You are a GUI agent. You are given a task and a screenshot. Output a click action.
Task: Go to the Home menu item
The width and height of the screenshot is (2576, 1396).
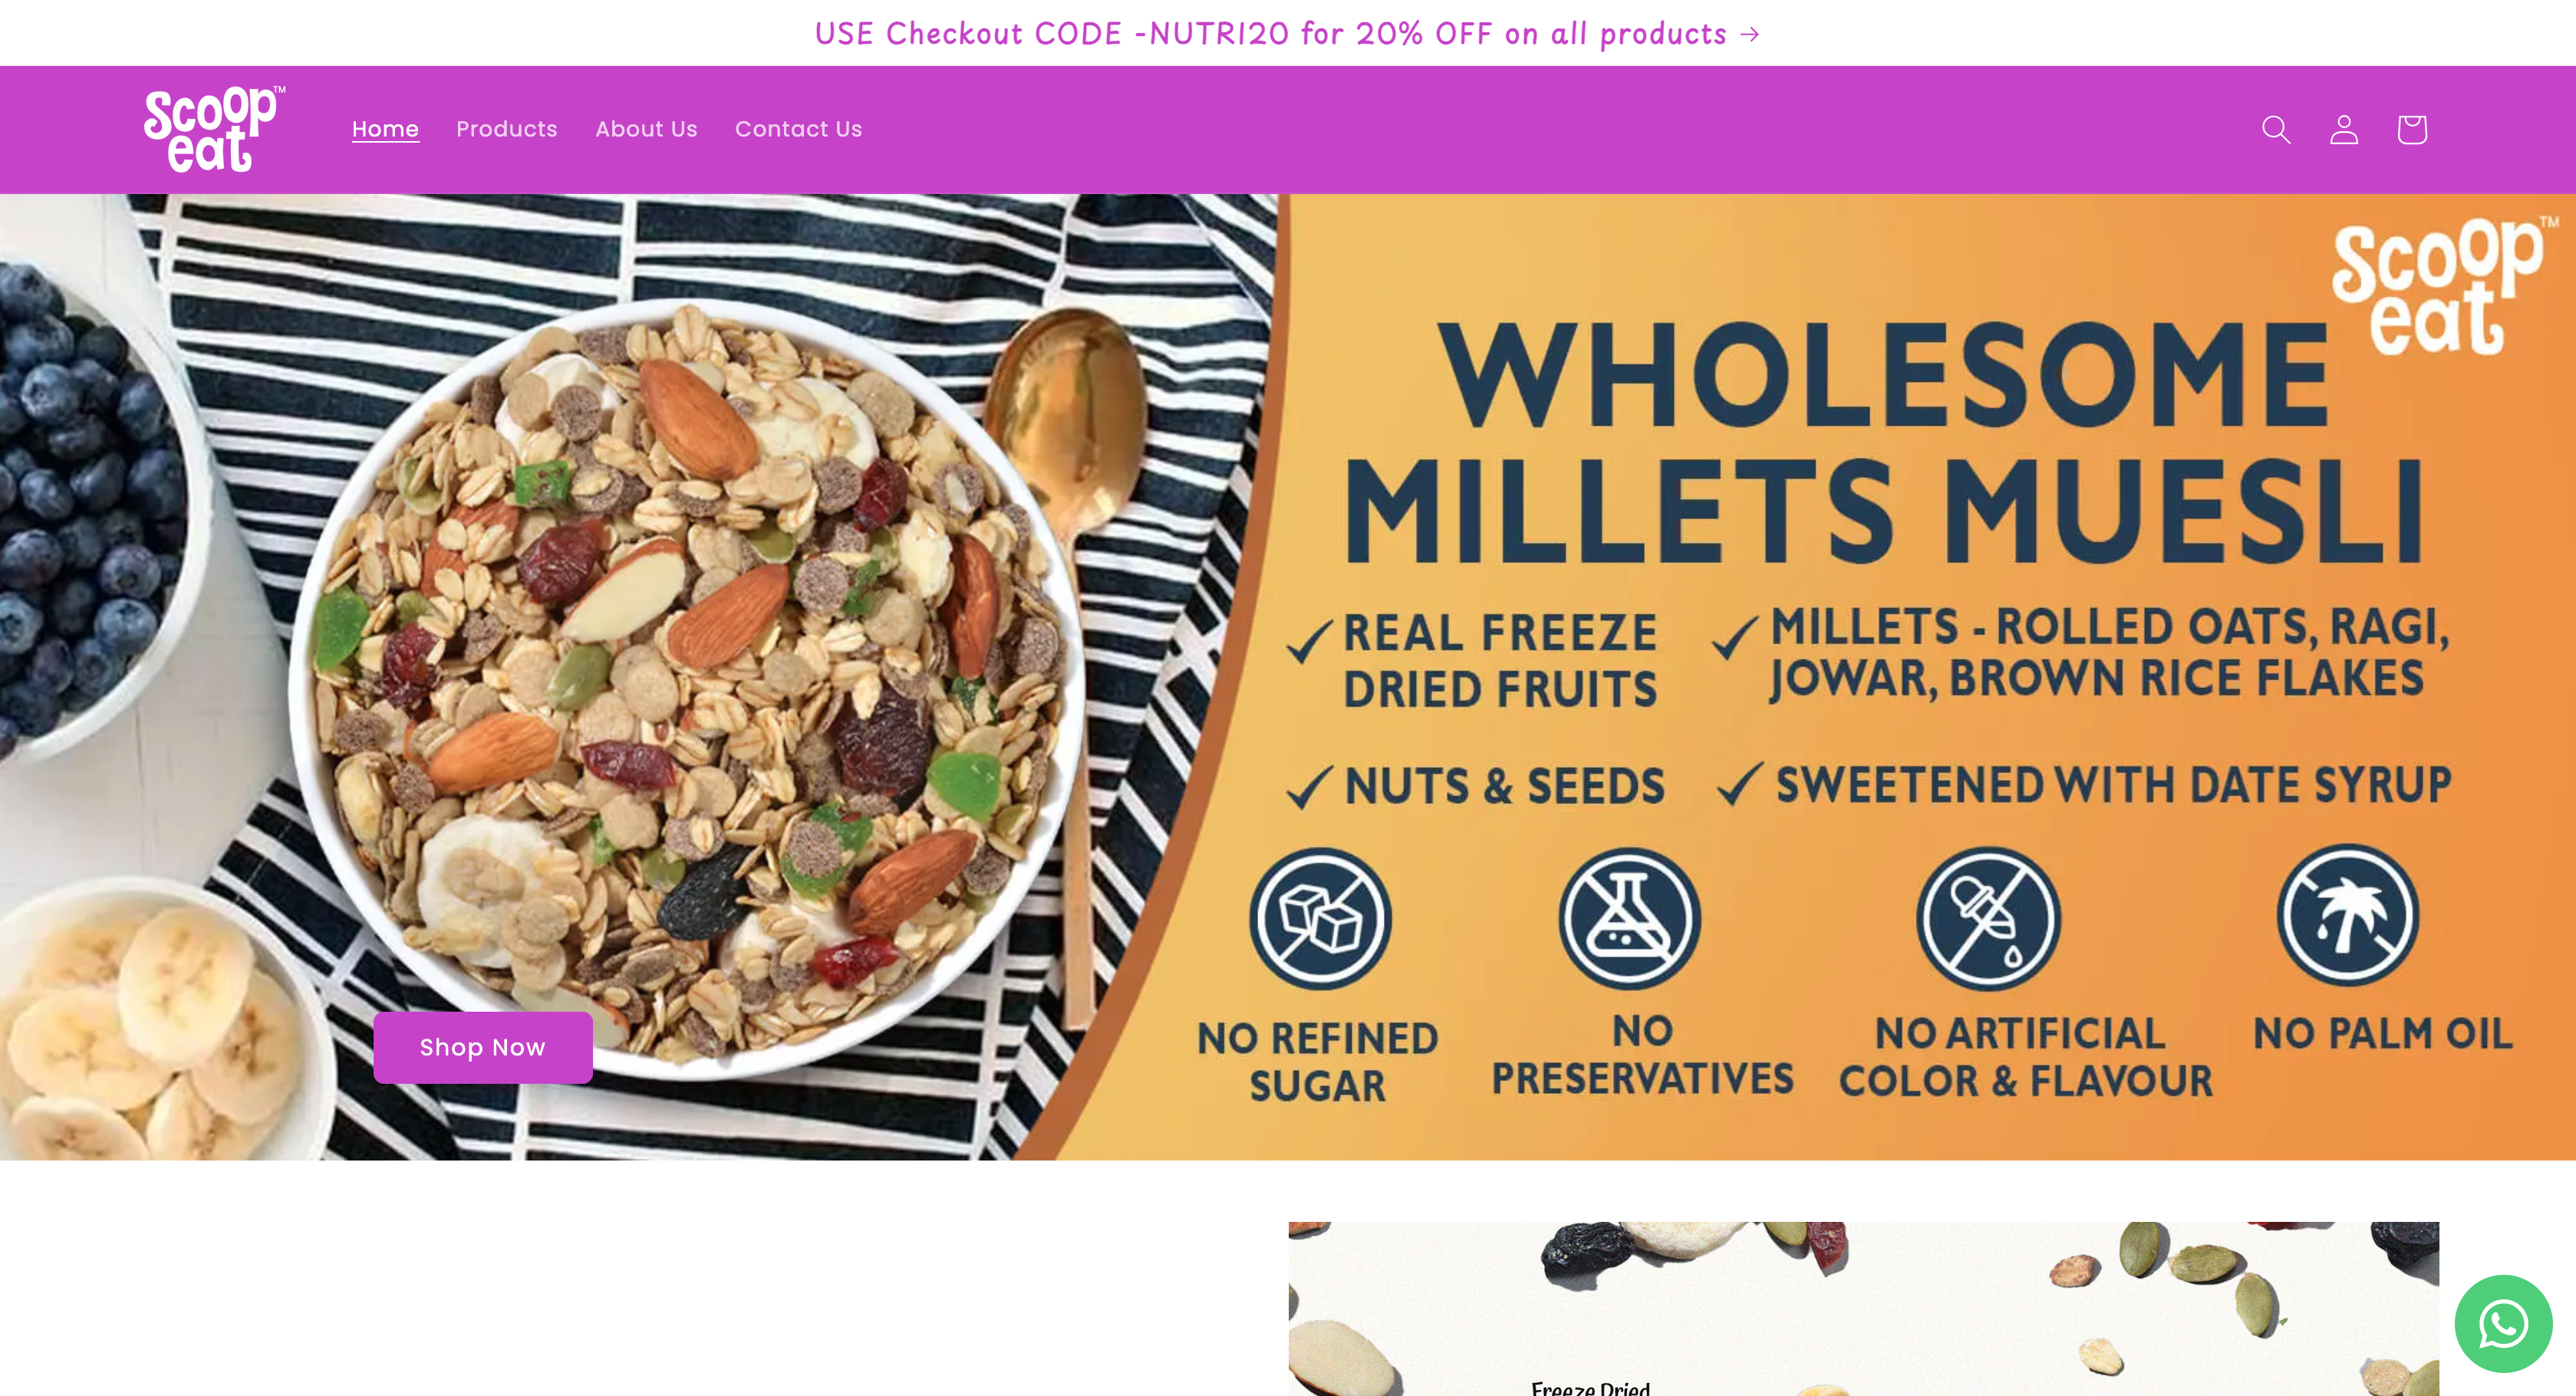click(385, 129)
